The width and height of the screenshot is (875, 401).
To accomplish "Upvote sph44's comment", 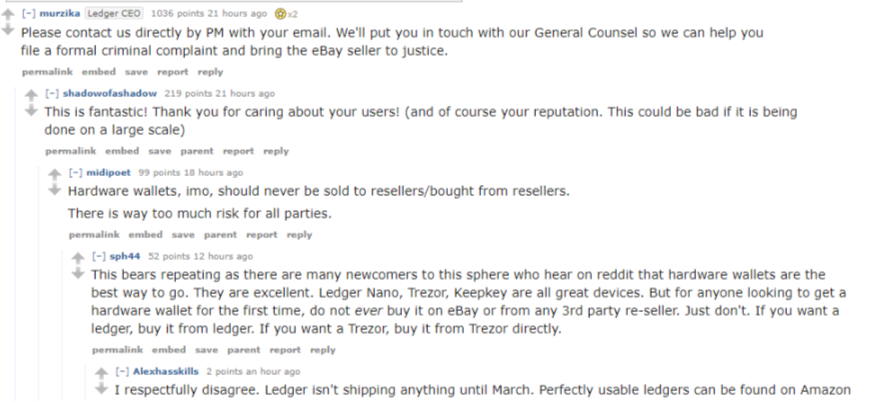I will tap(78, 258).
